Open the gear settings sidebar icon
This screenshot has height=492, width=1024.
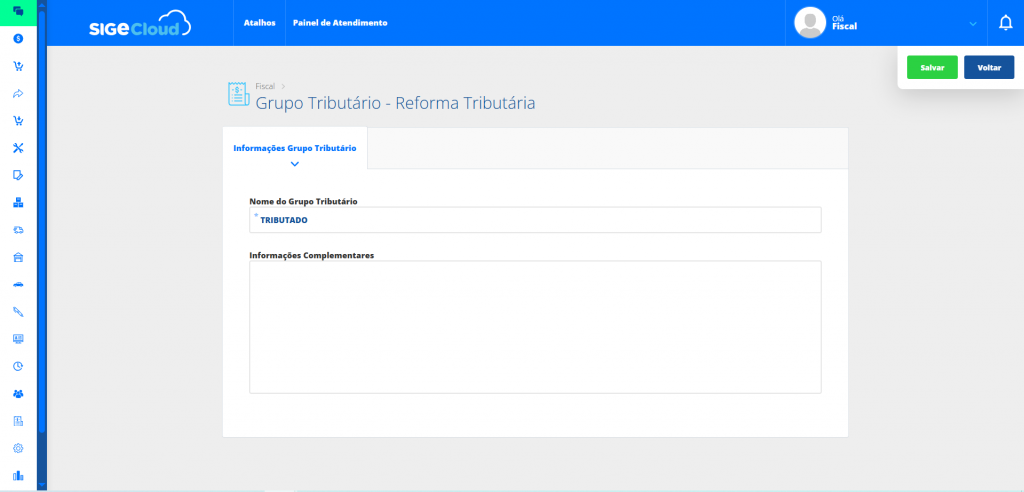click(18, 448)
